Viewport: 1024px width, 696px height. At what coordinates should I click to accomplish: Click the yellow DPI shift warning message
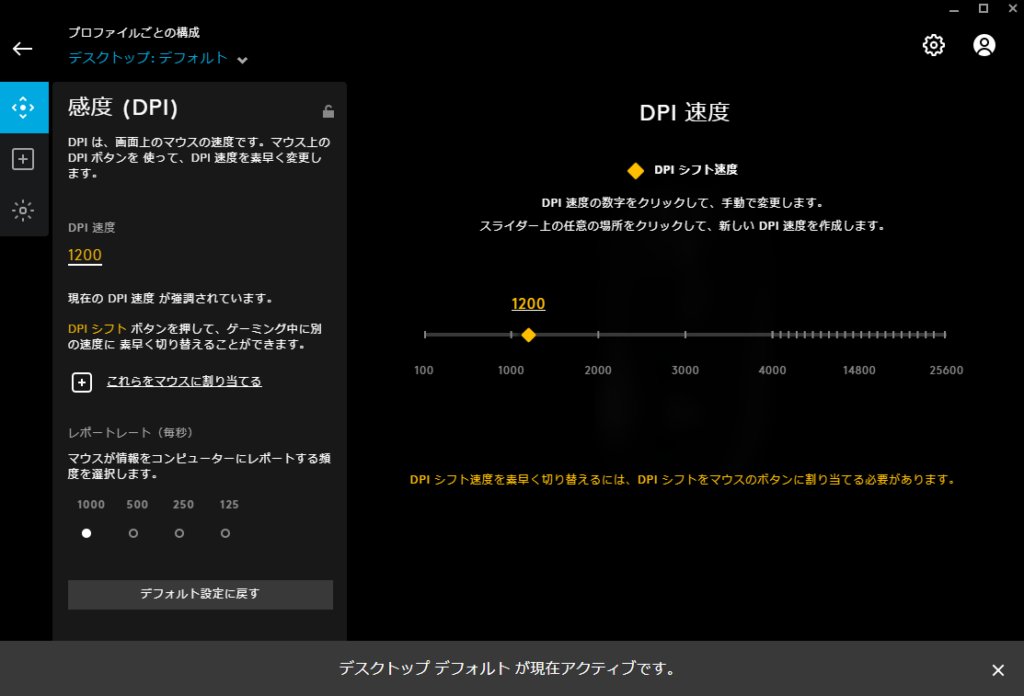point(682,479)
